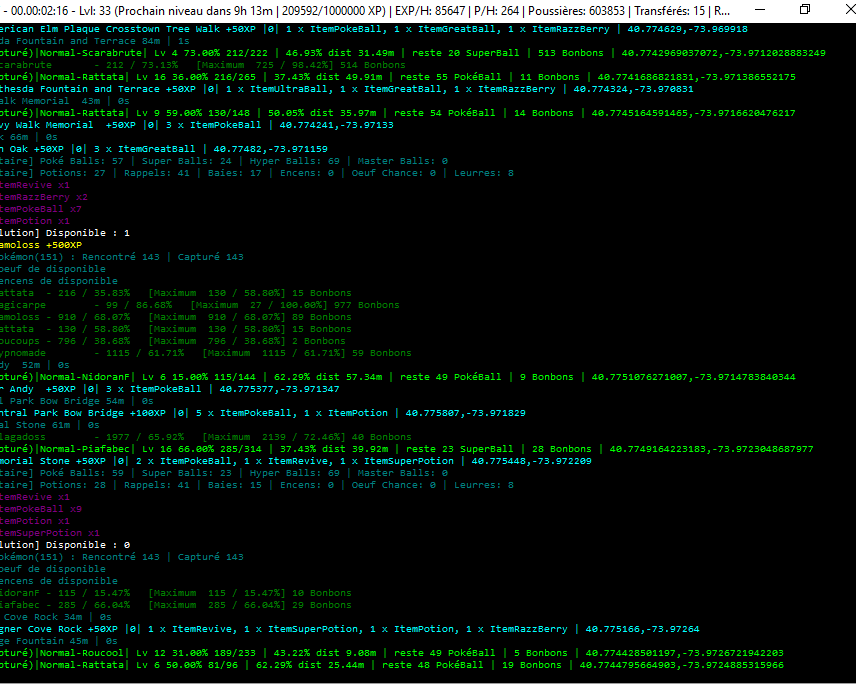
Task: Click the 'Park Bow Bridge +100XP' line
Action: pos(263,413)
